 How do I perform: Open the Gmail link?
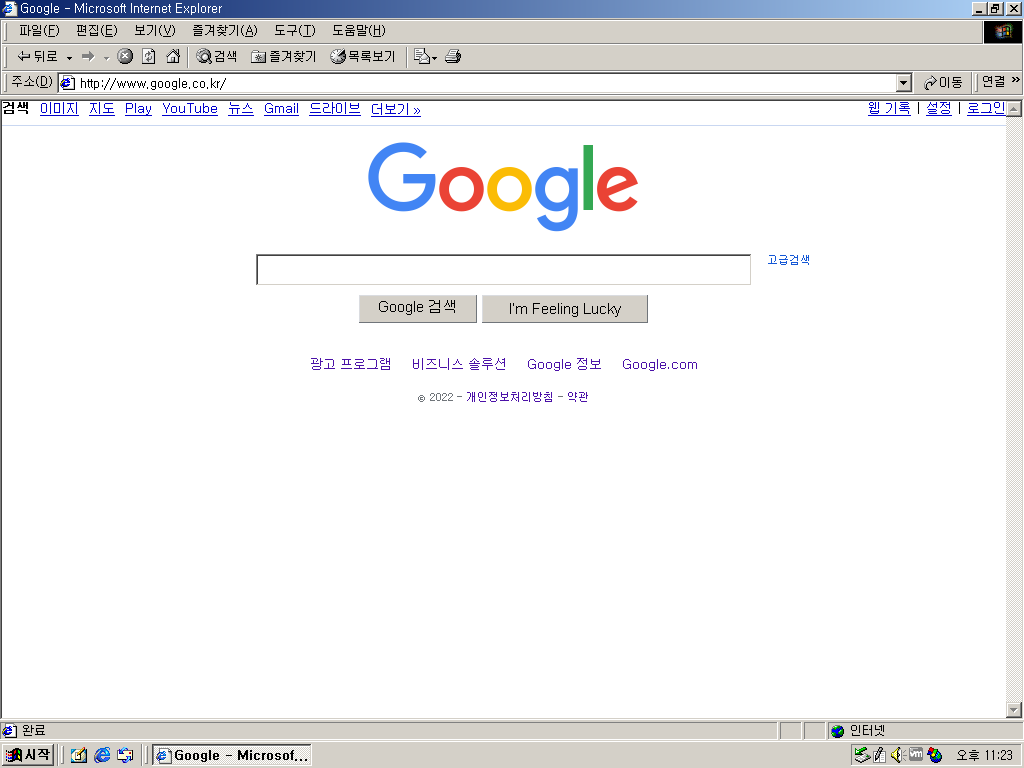(x=281, y=108)
